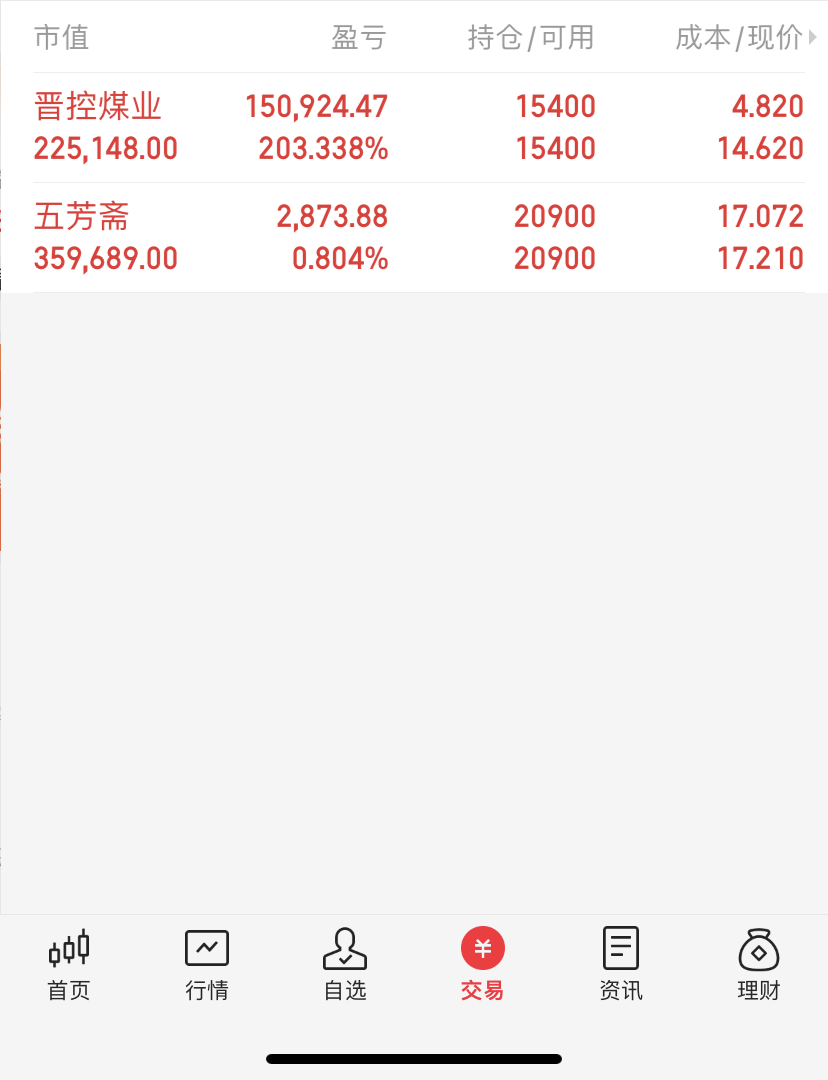Select the 自选 person icon
This screenshot has height=1080, width=828.
pos(344,948)
